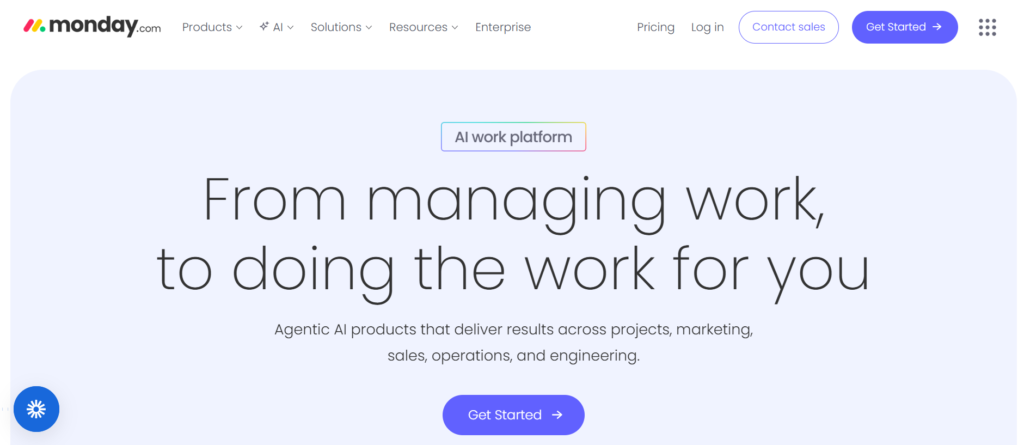Open the blue floating widget icon
1024x445 pixels.
point(37,408)
